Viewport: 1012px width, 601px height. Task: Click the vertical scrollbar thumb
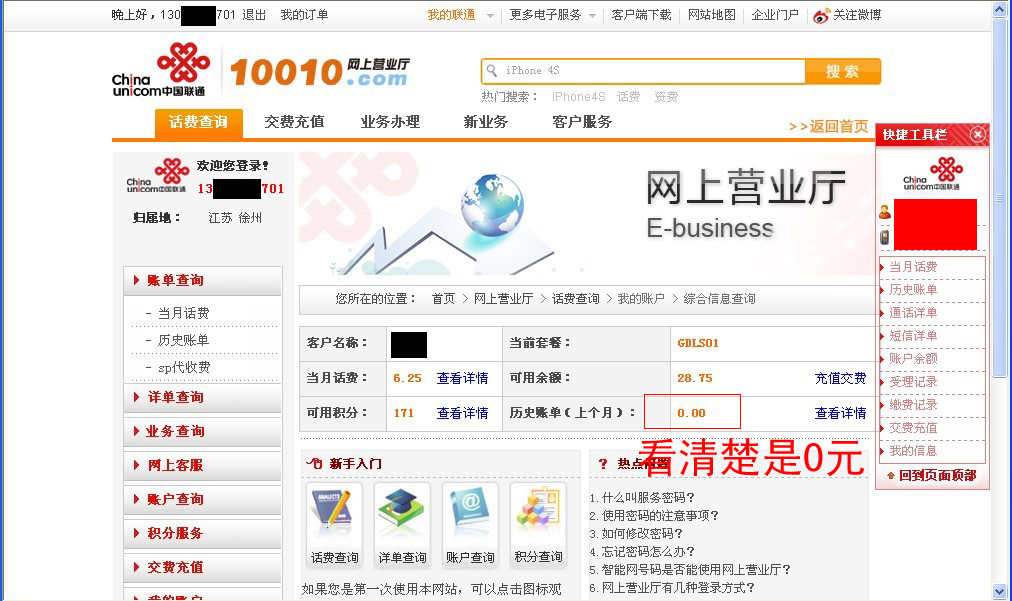(x=1000, y=196)
